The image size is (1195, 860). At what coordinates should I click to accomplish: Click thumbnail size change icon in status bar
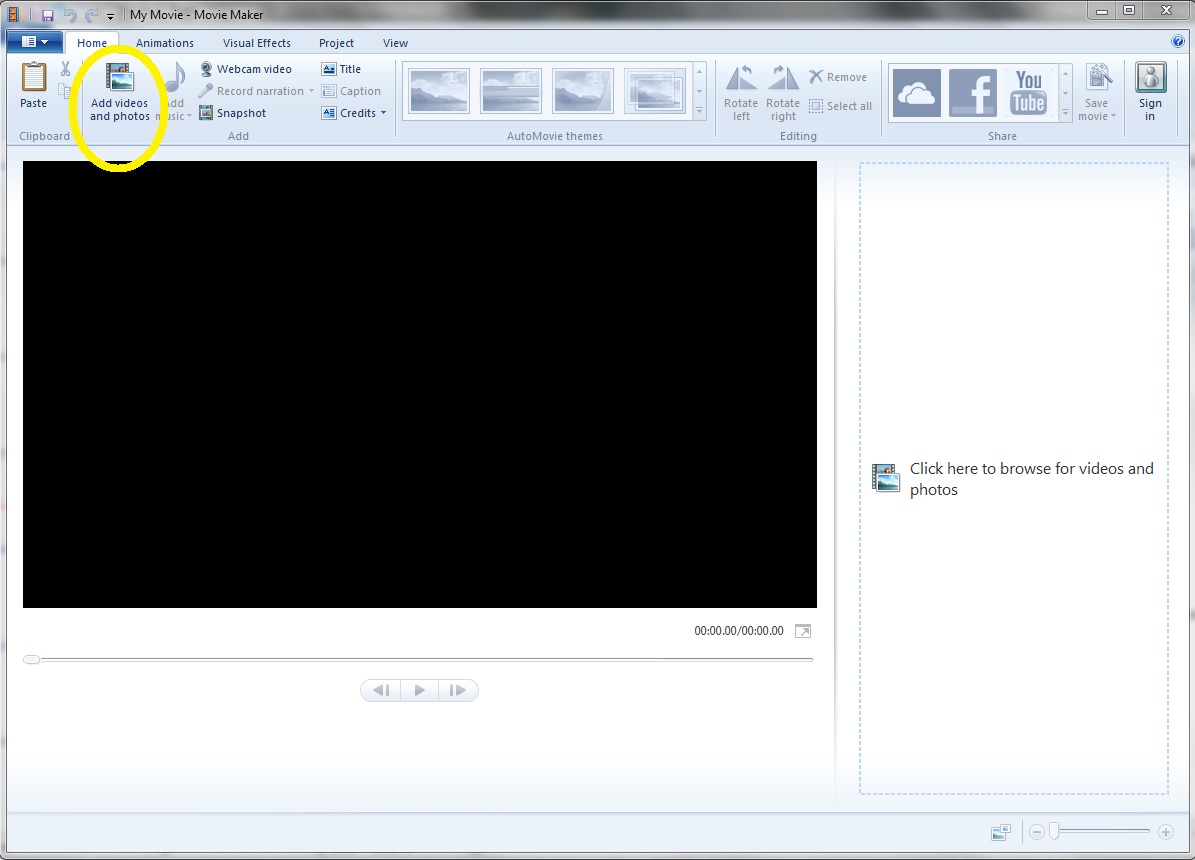pyautogui.click(x=1001, y=832)
